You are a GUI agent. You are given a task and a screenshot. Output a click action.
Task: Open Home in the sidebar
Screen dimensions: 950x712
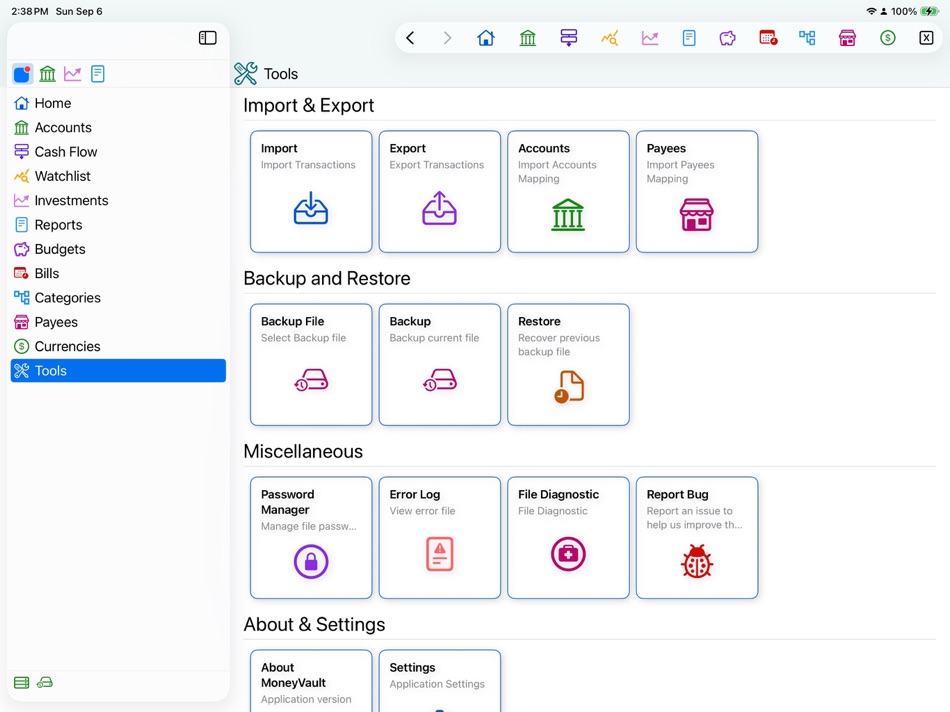coord(118,103)
